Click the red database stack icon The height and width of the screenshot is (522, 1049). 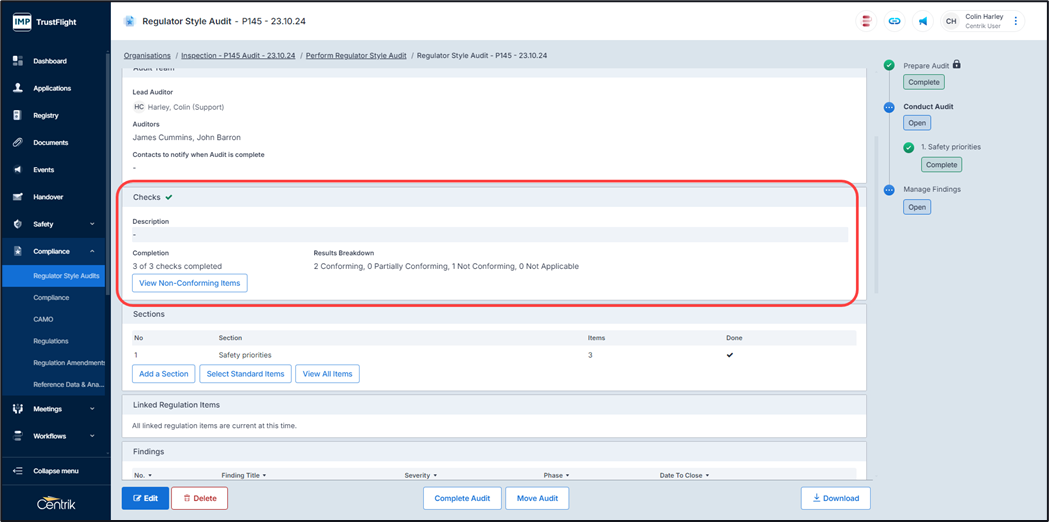[866, 21]
